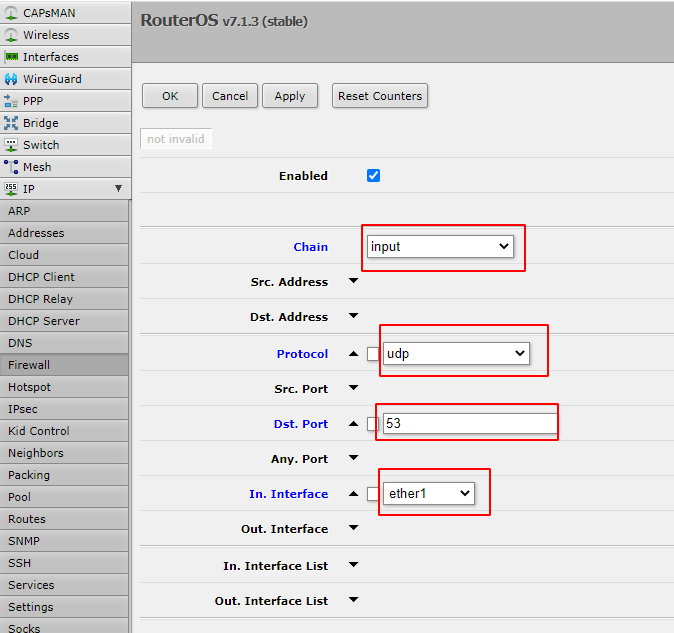Image resolution: width=674 pixels, height=633 pixels.
Task: Click the Apply button
Action: click(290, 96)
